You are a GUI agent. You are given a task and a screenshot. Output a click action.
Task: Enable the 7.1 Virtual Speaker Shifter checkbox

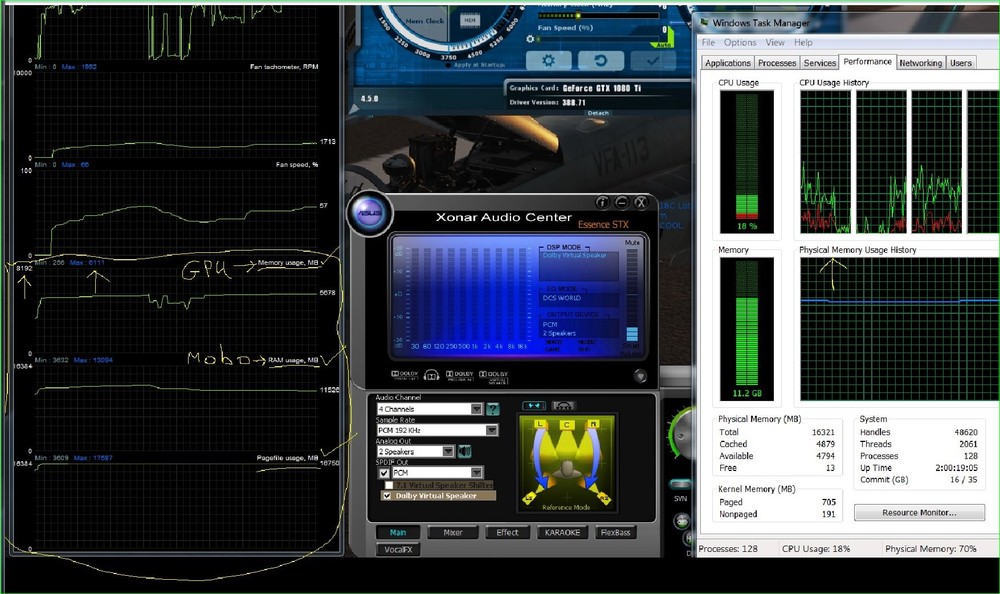click(388, 484)
